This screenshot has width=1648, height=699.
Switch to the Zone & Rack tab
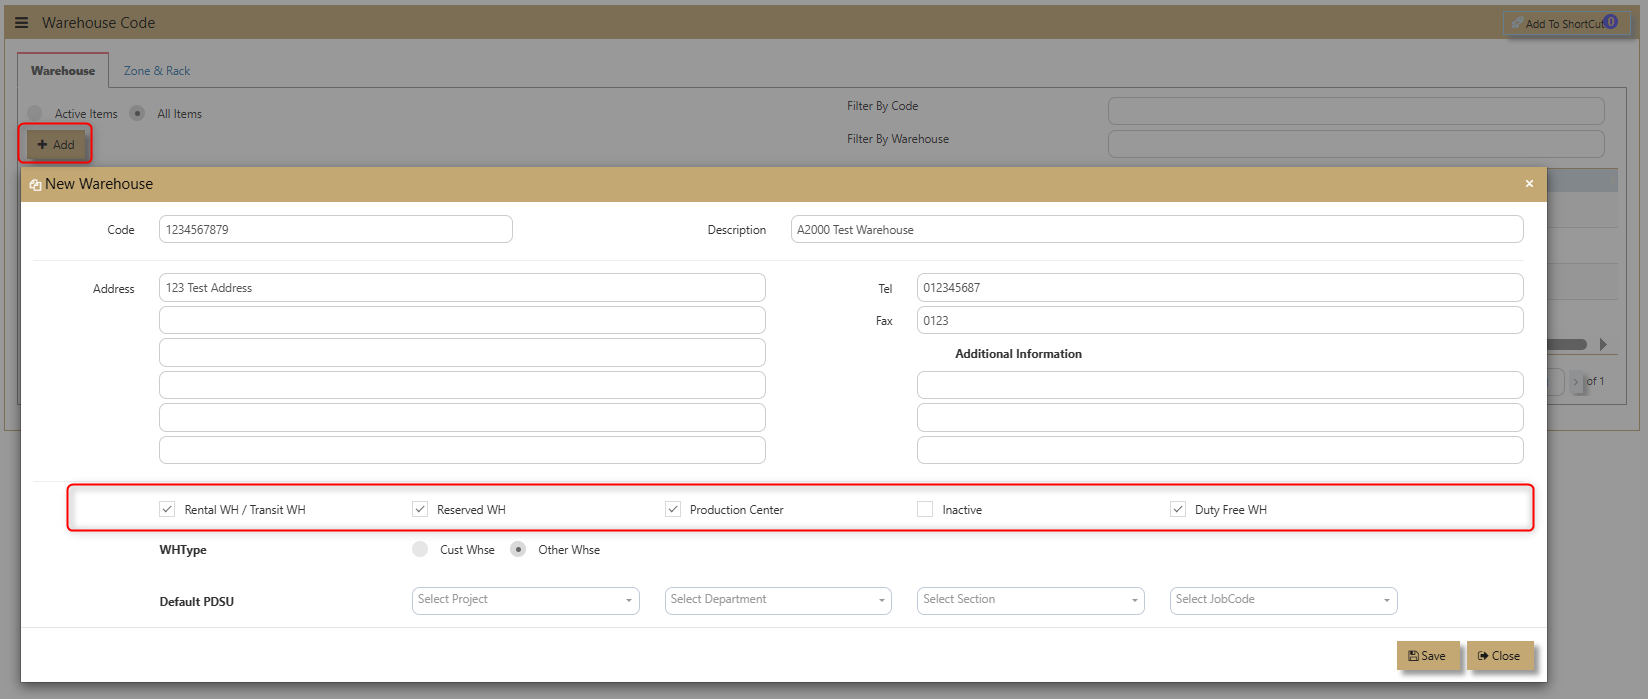tap(157, 71)
